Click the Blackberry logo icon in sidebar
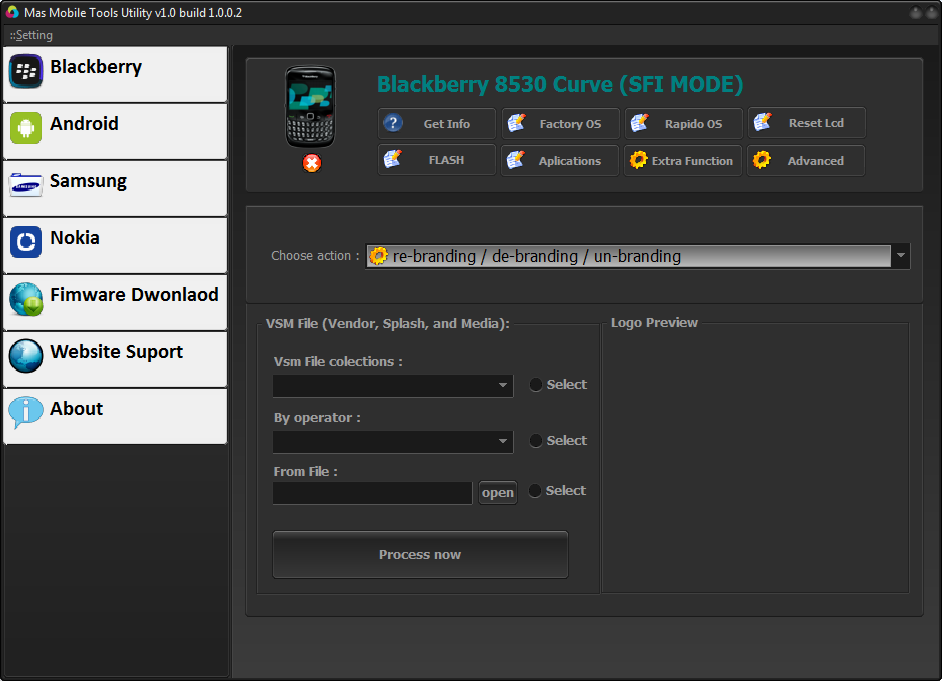 [26, 71]
